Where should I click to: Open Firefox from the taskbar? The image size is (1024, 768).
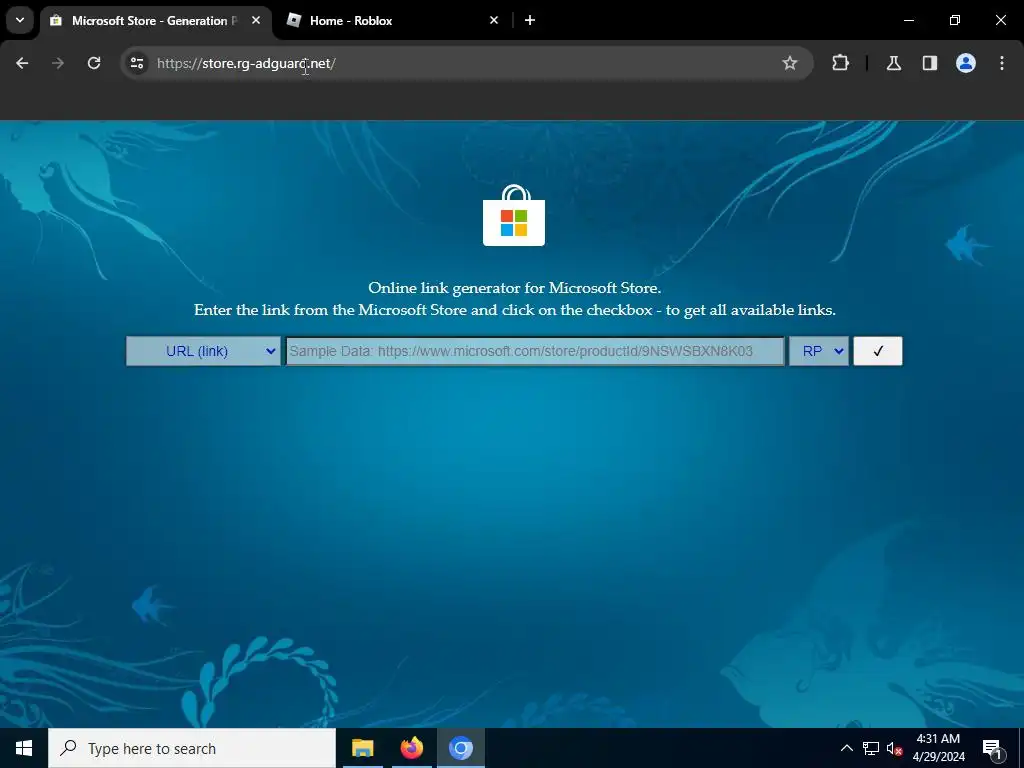click(411, 748)
